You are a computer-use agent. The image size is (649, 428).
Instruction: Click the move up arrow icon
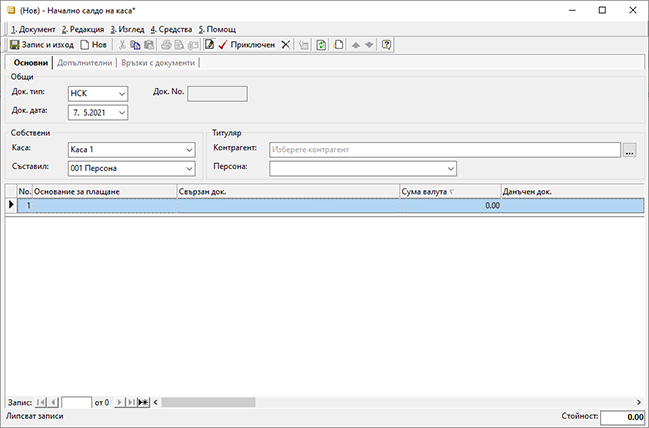356,45
